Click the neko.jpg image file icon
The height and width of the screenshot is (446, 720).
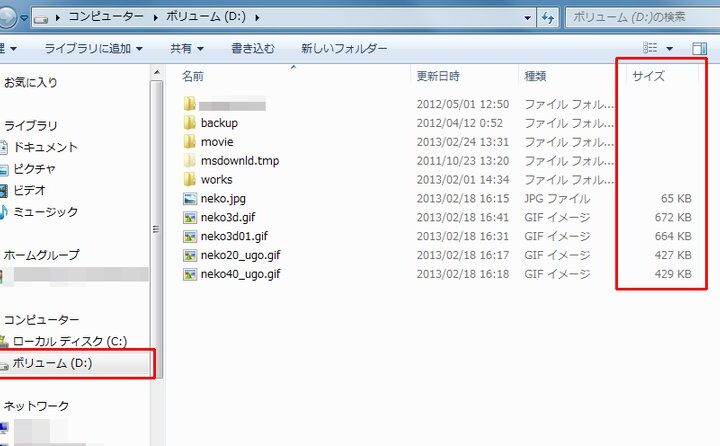(190, 199)
